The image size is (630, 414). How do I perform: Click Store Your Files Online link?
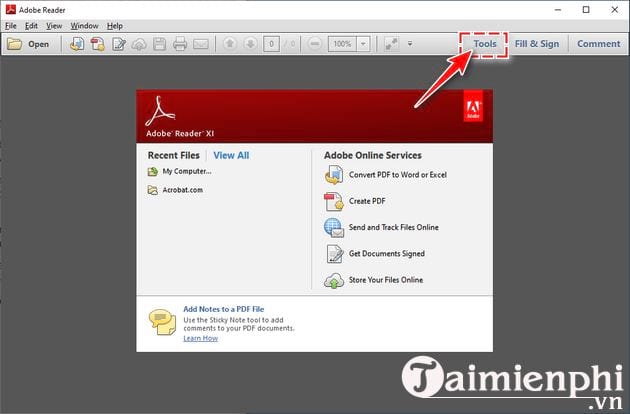[386, 280]
